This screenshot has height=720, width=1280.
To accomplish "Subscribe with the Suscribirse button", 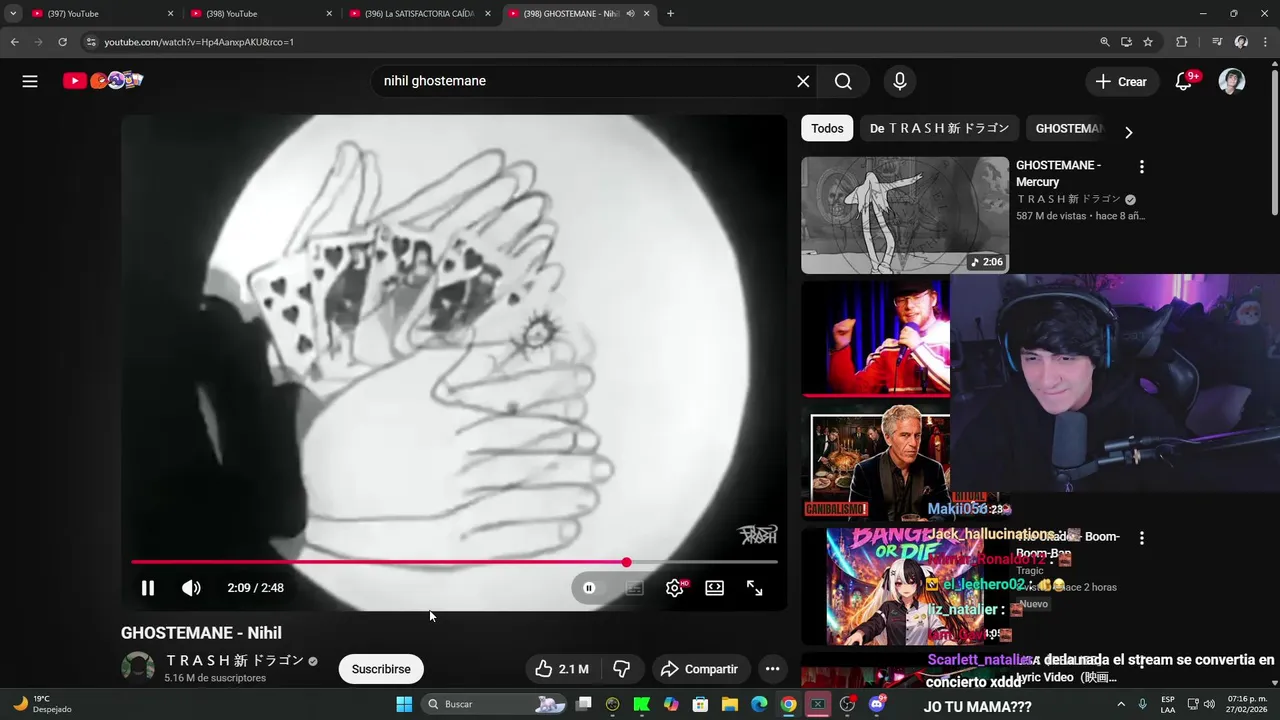I will 381,669.
